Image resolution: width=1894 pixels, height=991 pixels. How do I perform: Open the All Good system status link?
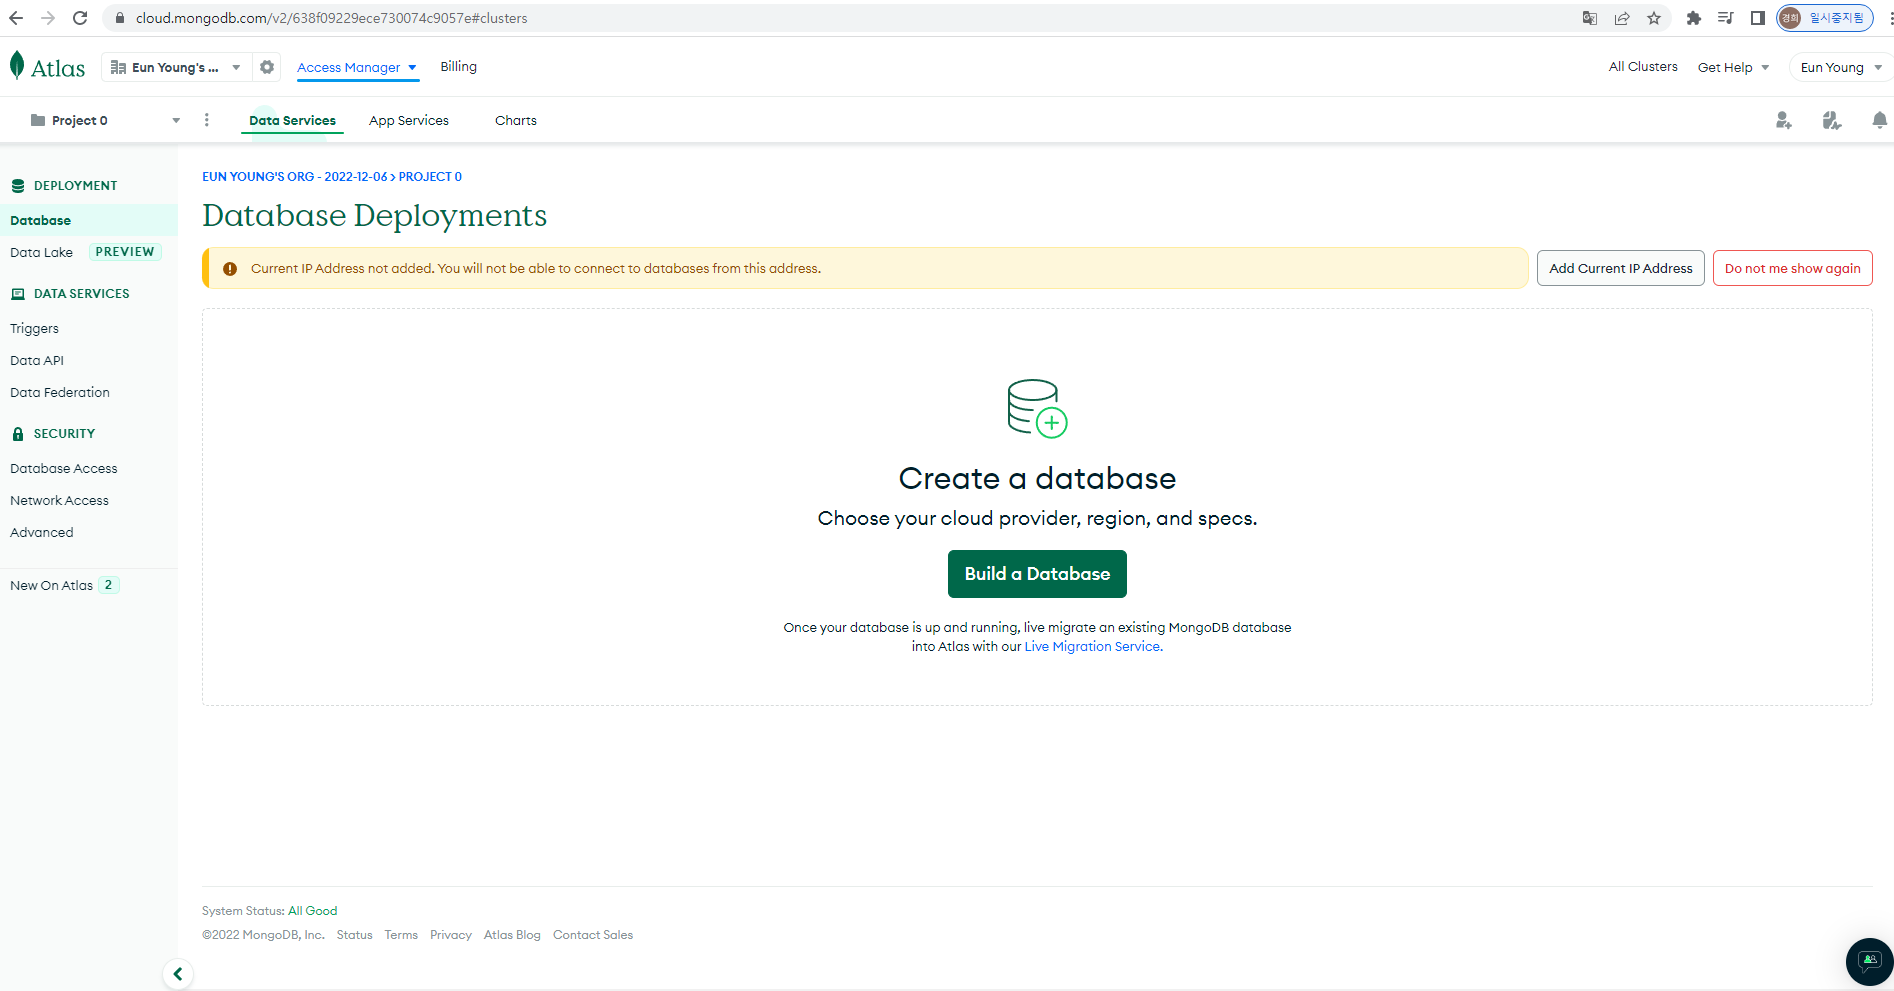pos(313,911)
